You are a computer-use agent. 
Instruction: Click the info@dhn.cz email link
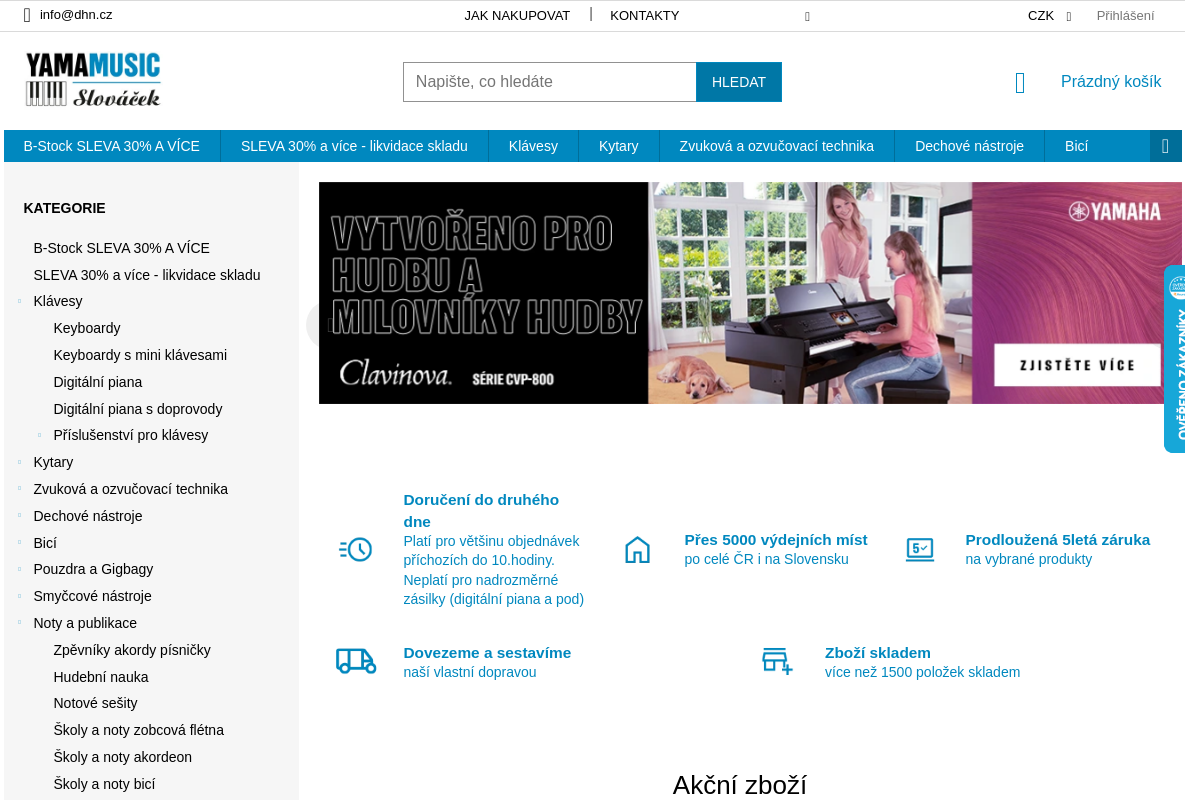point(76,15)
